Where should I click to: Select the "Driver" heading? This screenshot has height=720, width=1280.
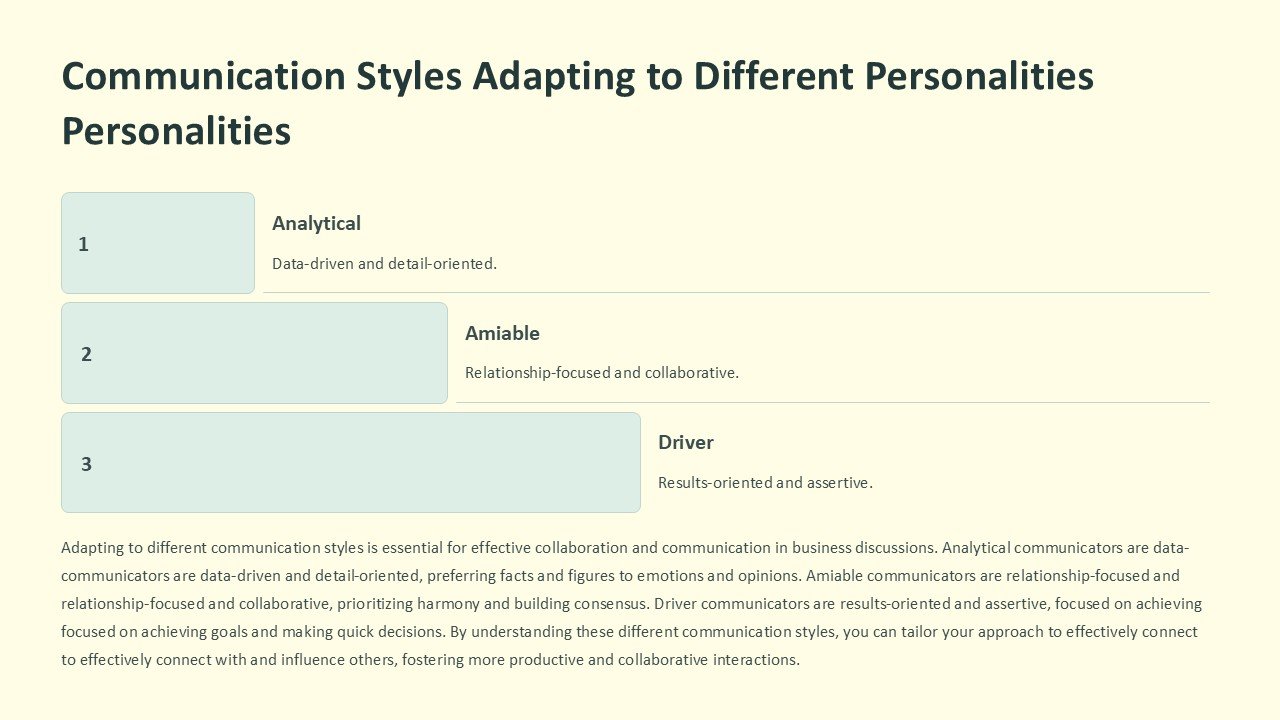click(686, 442)
